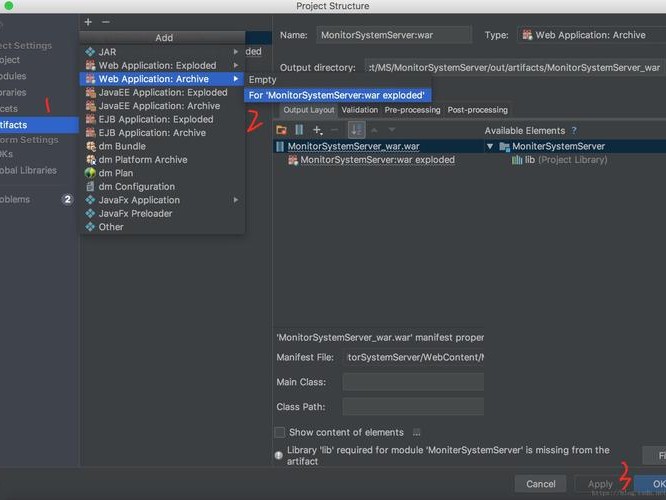Viewport: 666px width, 500px height.
Task: Click the green window zoom button
Action: click(8, 6)
